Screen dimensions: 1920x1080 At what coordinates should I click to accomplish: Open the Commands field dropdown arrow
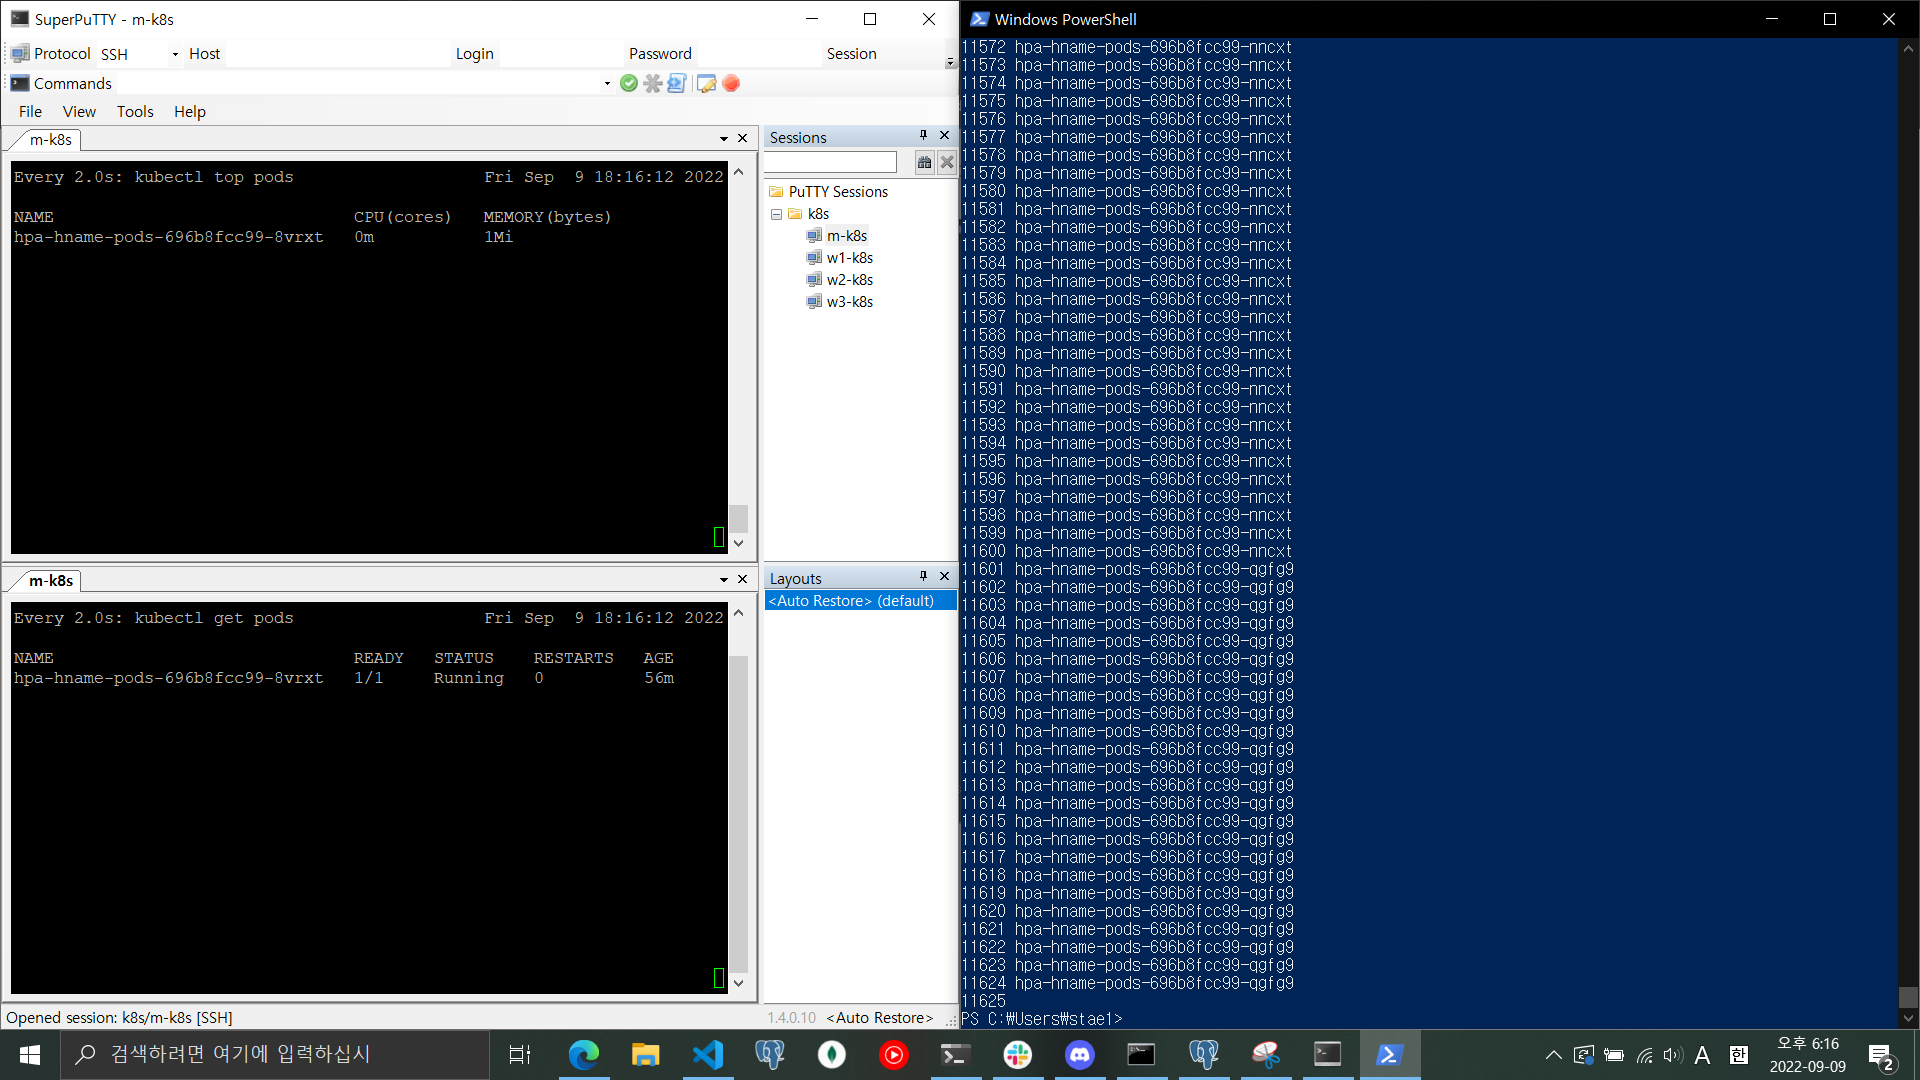click(x=607, y=83)
